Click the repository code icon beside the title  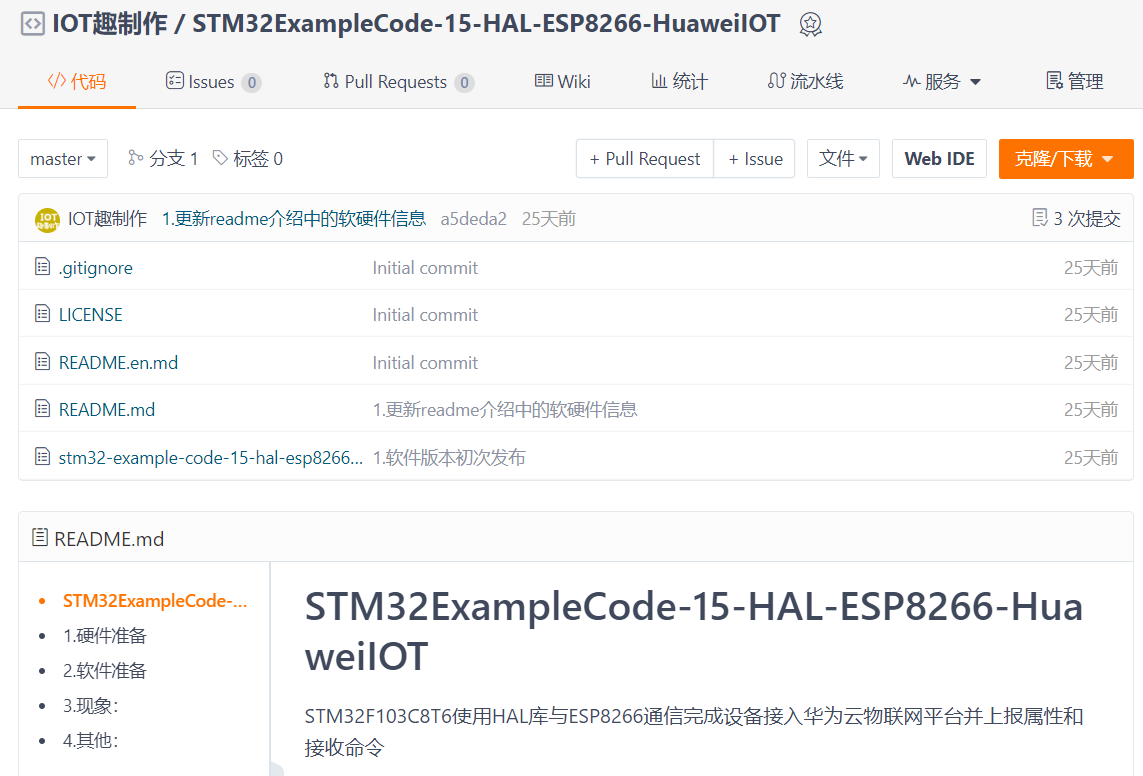pyautogui.click(x=32, y=24)
